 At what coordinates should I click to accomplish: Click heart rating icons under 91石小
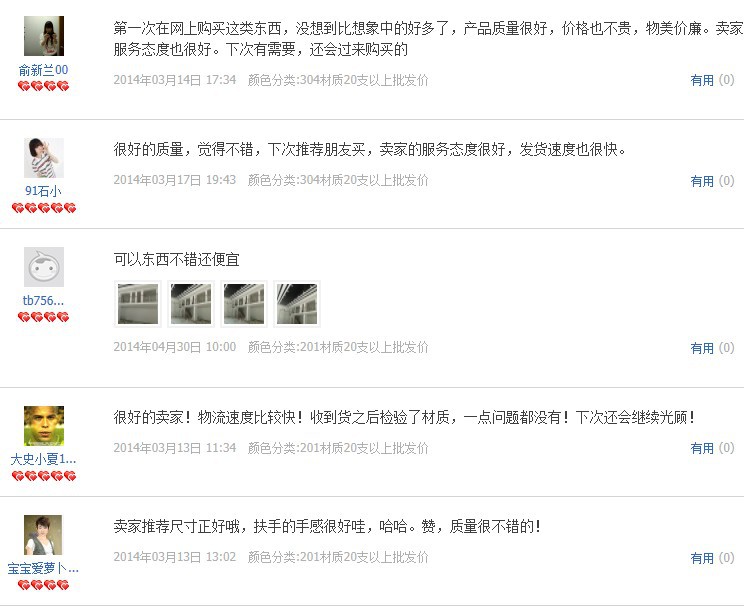point(44,208)
